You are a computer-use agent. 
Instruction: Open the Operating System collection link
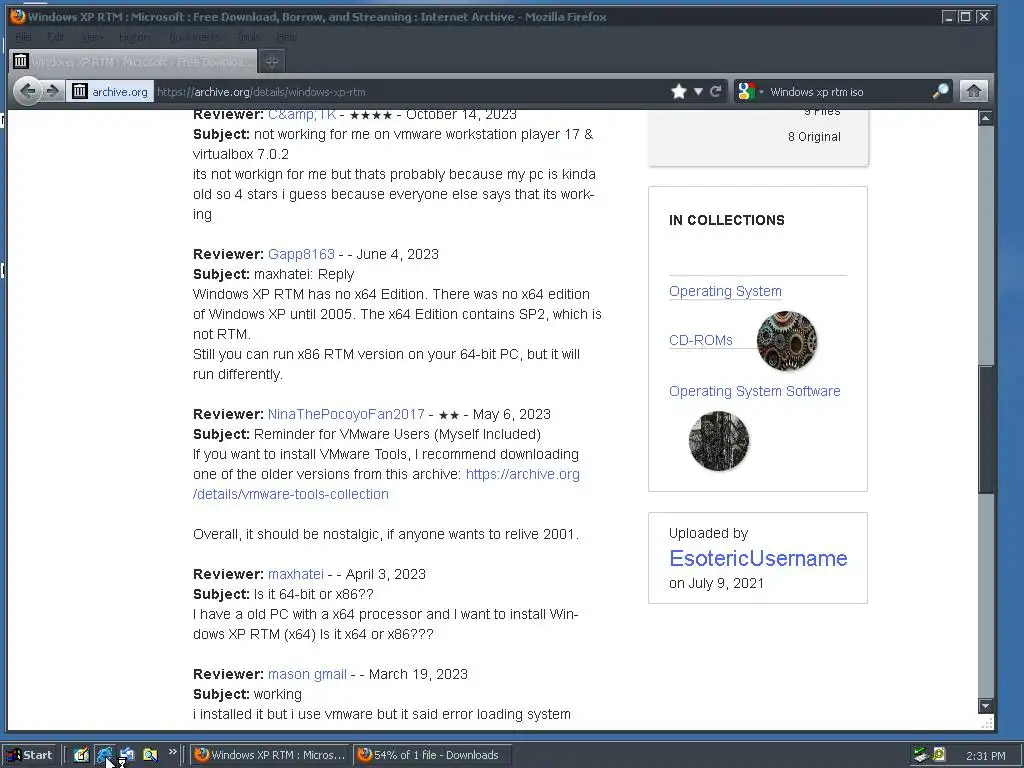pos(725,291)
